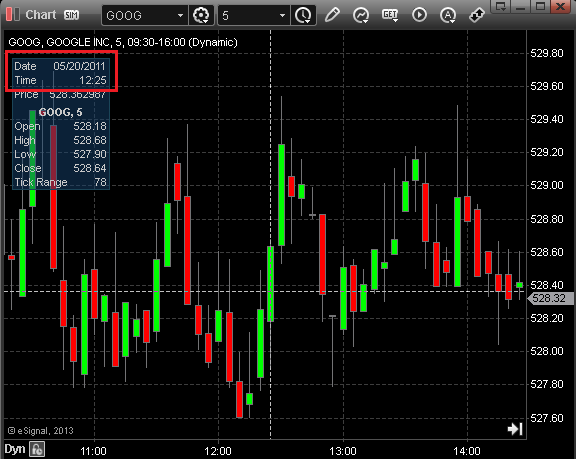Click the eSignal, 2013 copyright text
The width and height of the screenshot is (576, 459).
pos(41,431)
